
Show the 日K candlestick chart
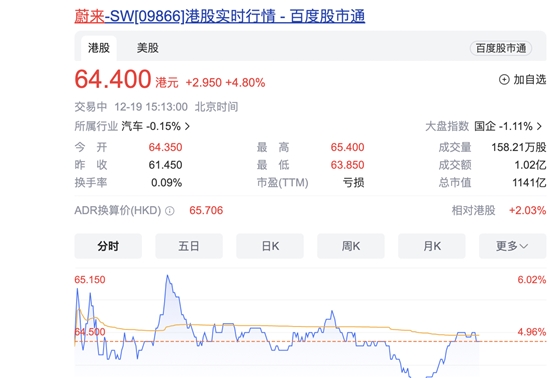pos(270,246)
